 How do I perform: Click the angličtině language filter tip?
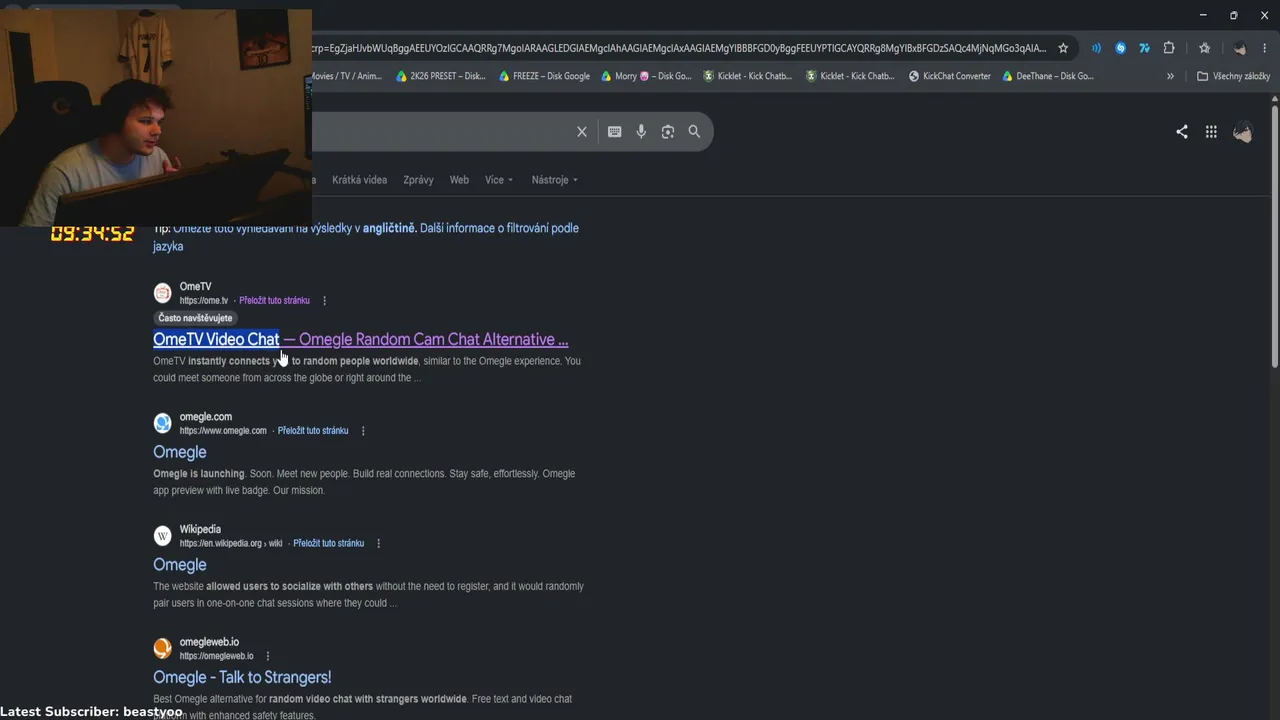[389, 228]
